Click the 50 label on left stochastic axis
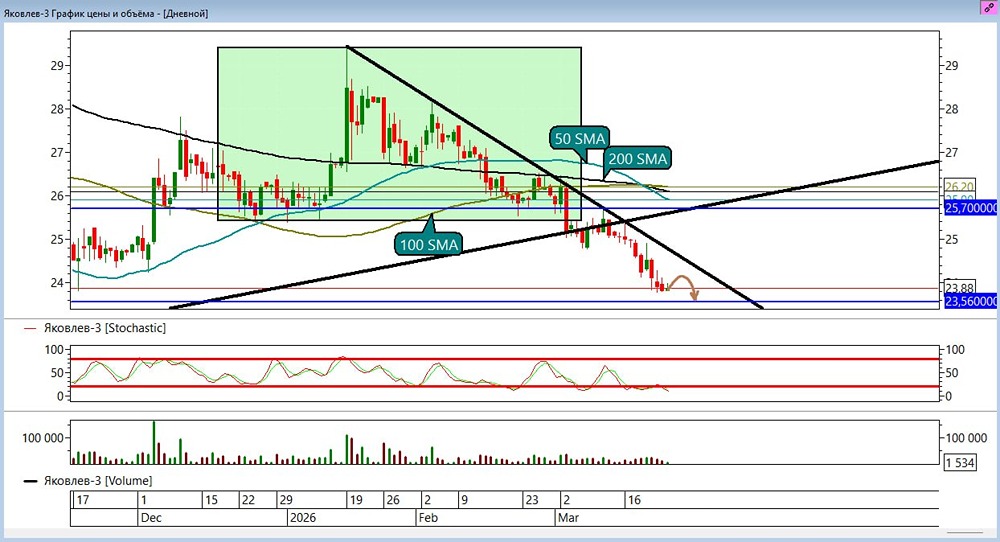The image size is (1000, 542). click(57, 372)
